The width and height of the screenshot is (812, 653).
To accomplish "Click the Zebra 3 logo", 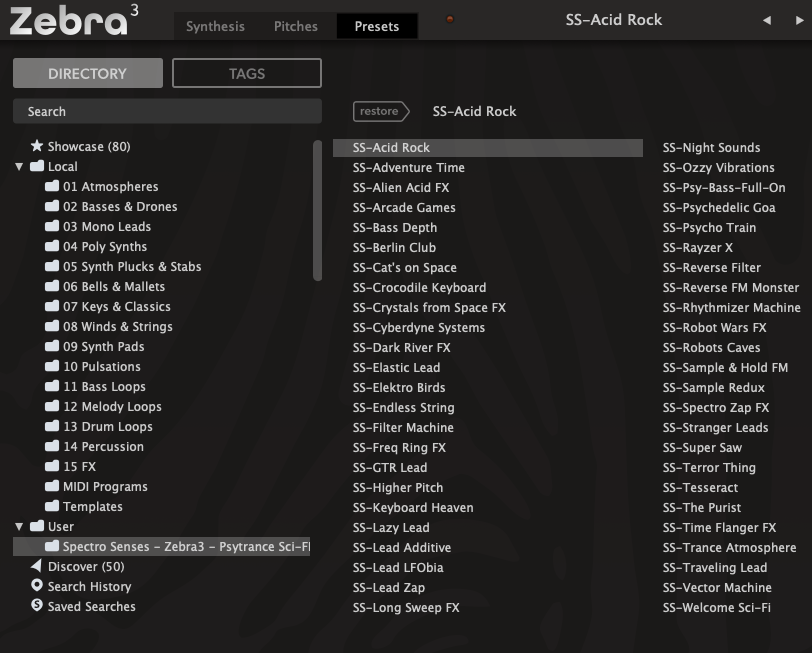I will 74,20.
